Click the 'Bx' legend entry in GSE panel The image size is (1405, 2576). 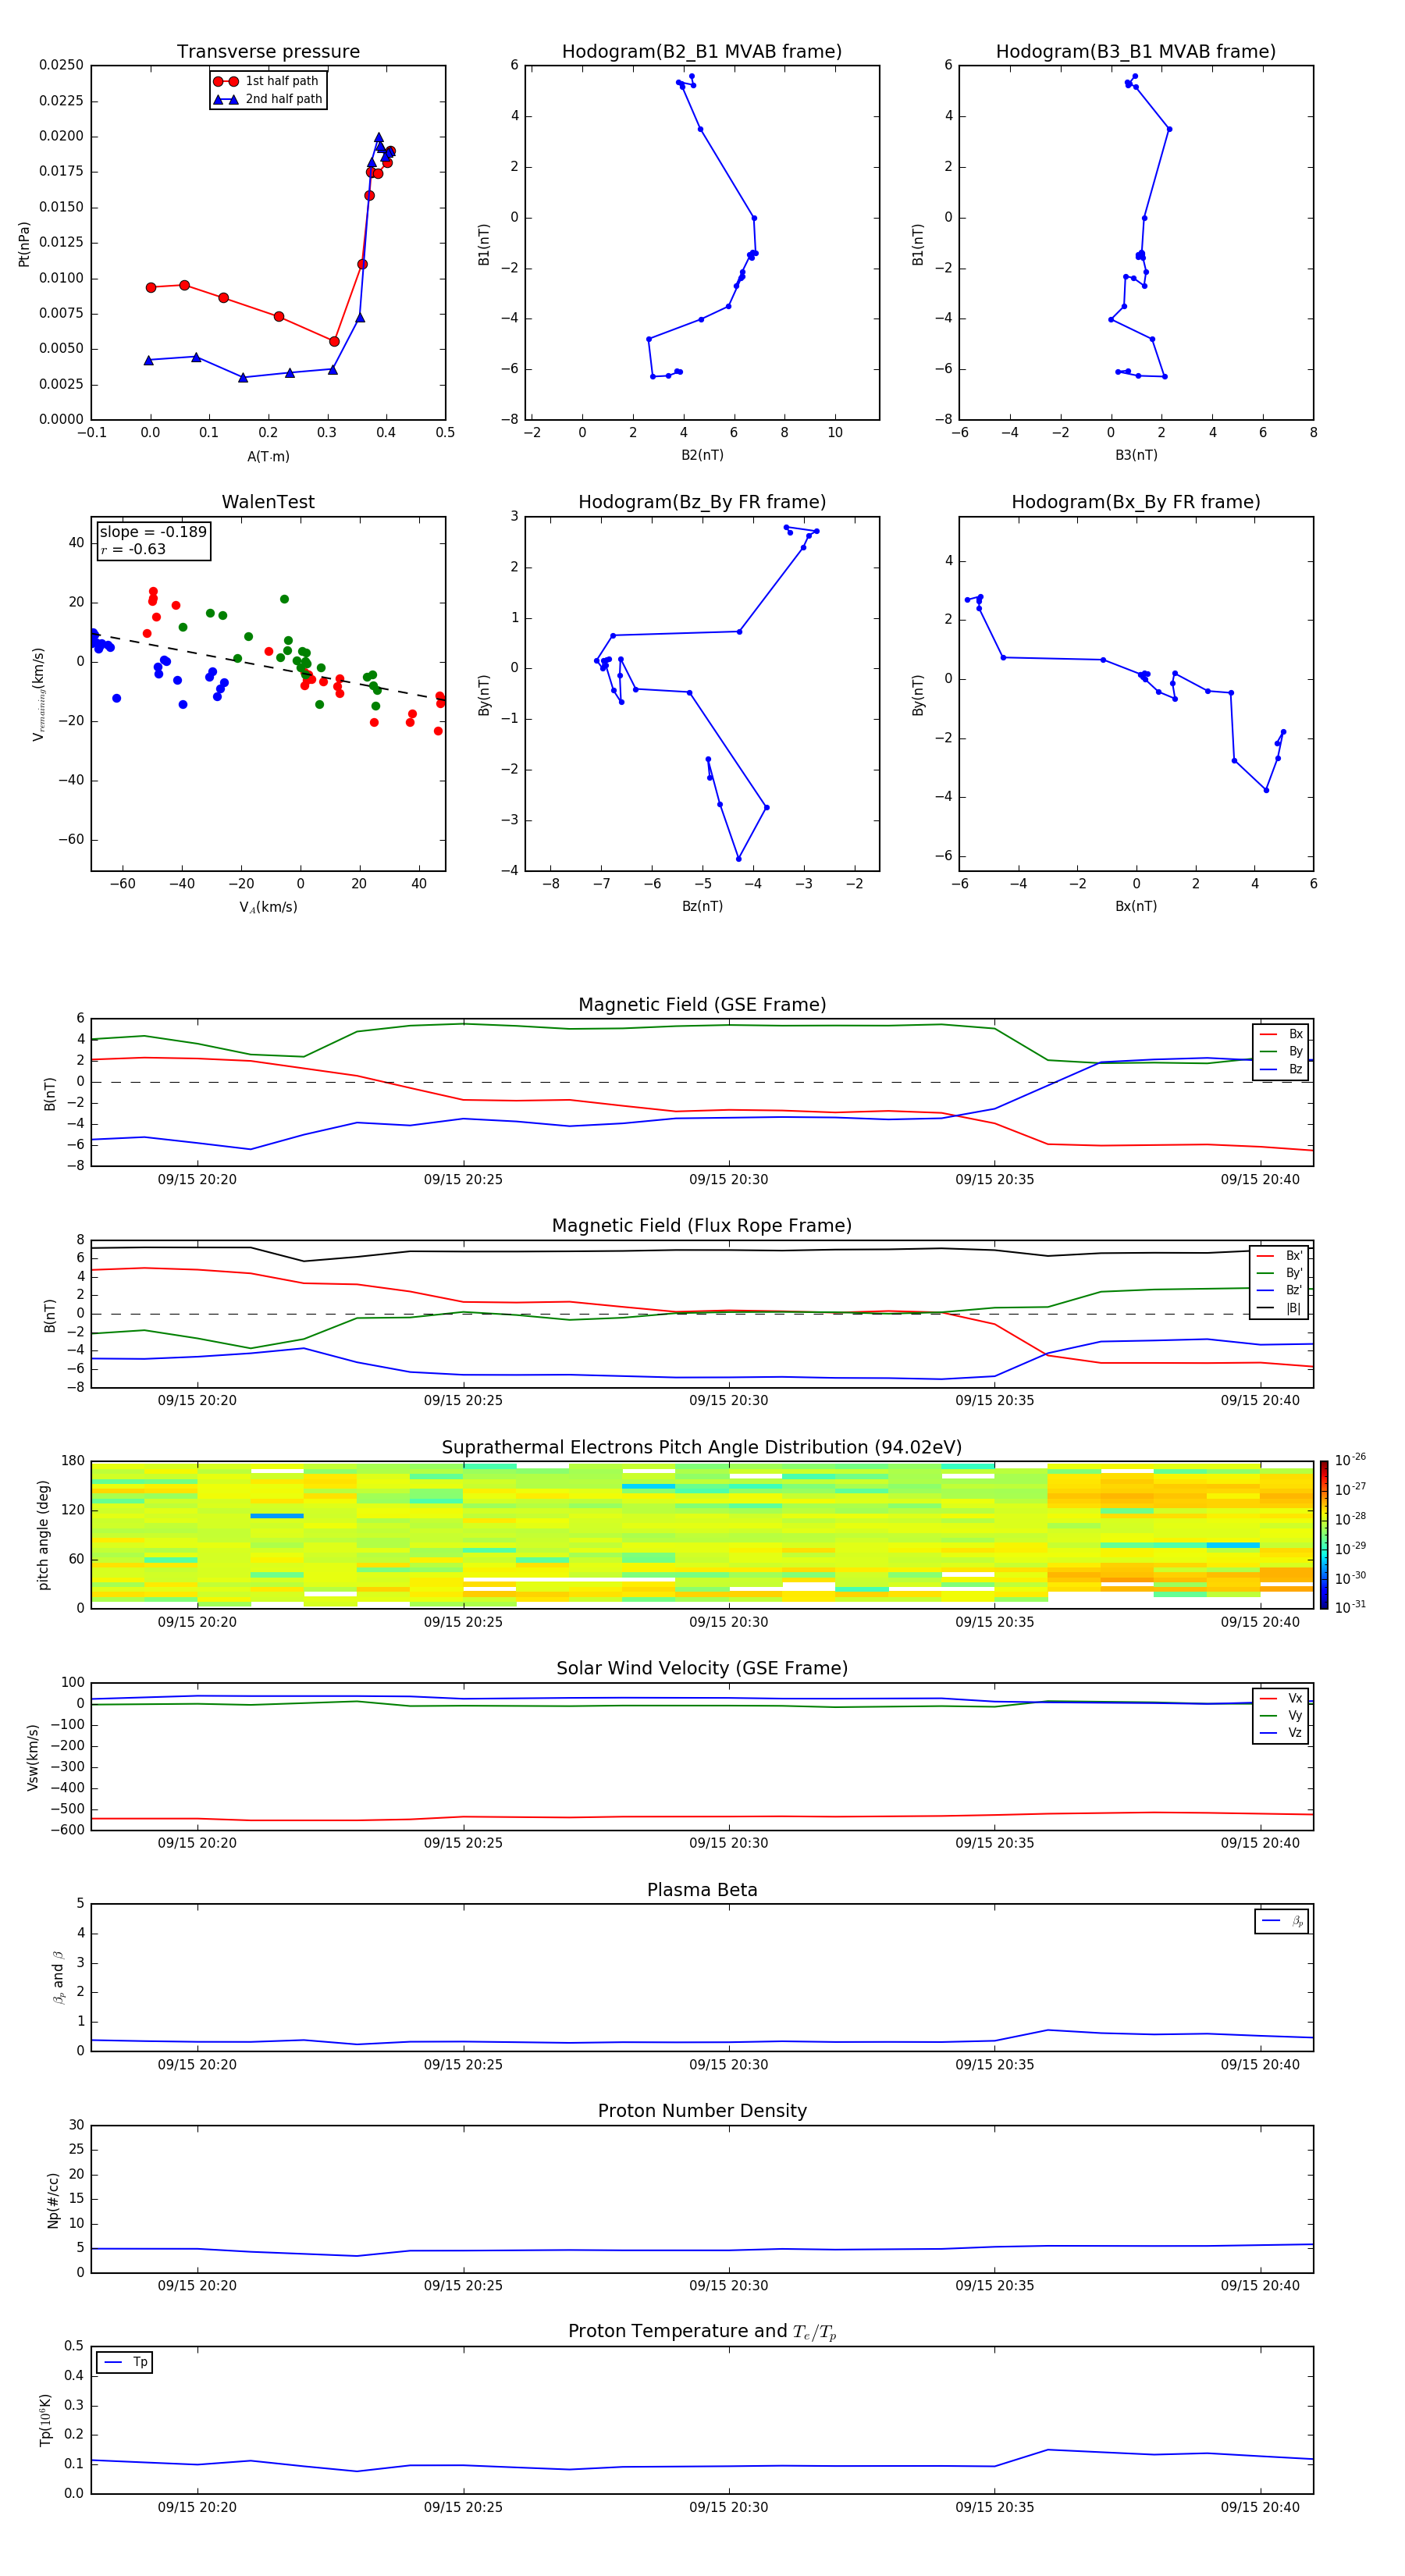pyautogui.click(x=1281, y=1034)
